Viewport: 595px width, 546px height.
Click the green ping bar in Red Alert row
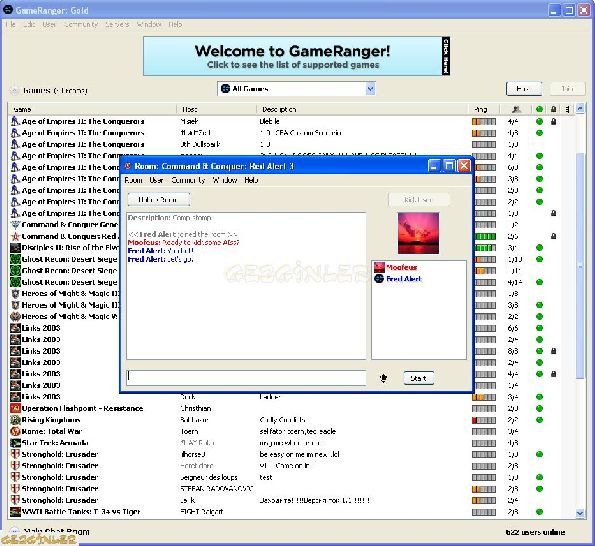click(485, 236)
